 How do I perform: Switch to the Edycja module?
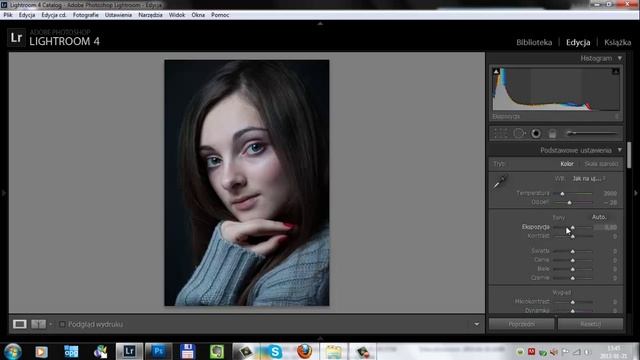578,42
